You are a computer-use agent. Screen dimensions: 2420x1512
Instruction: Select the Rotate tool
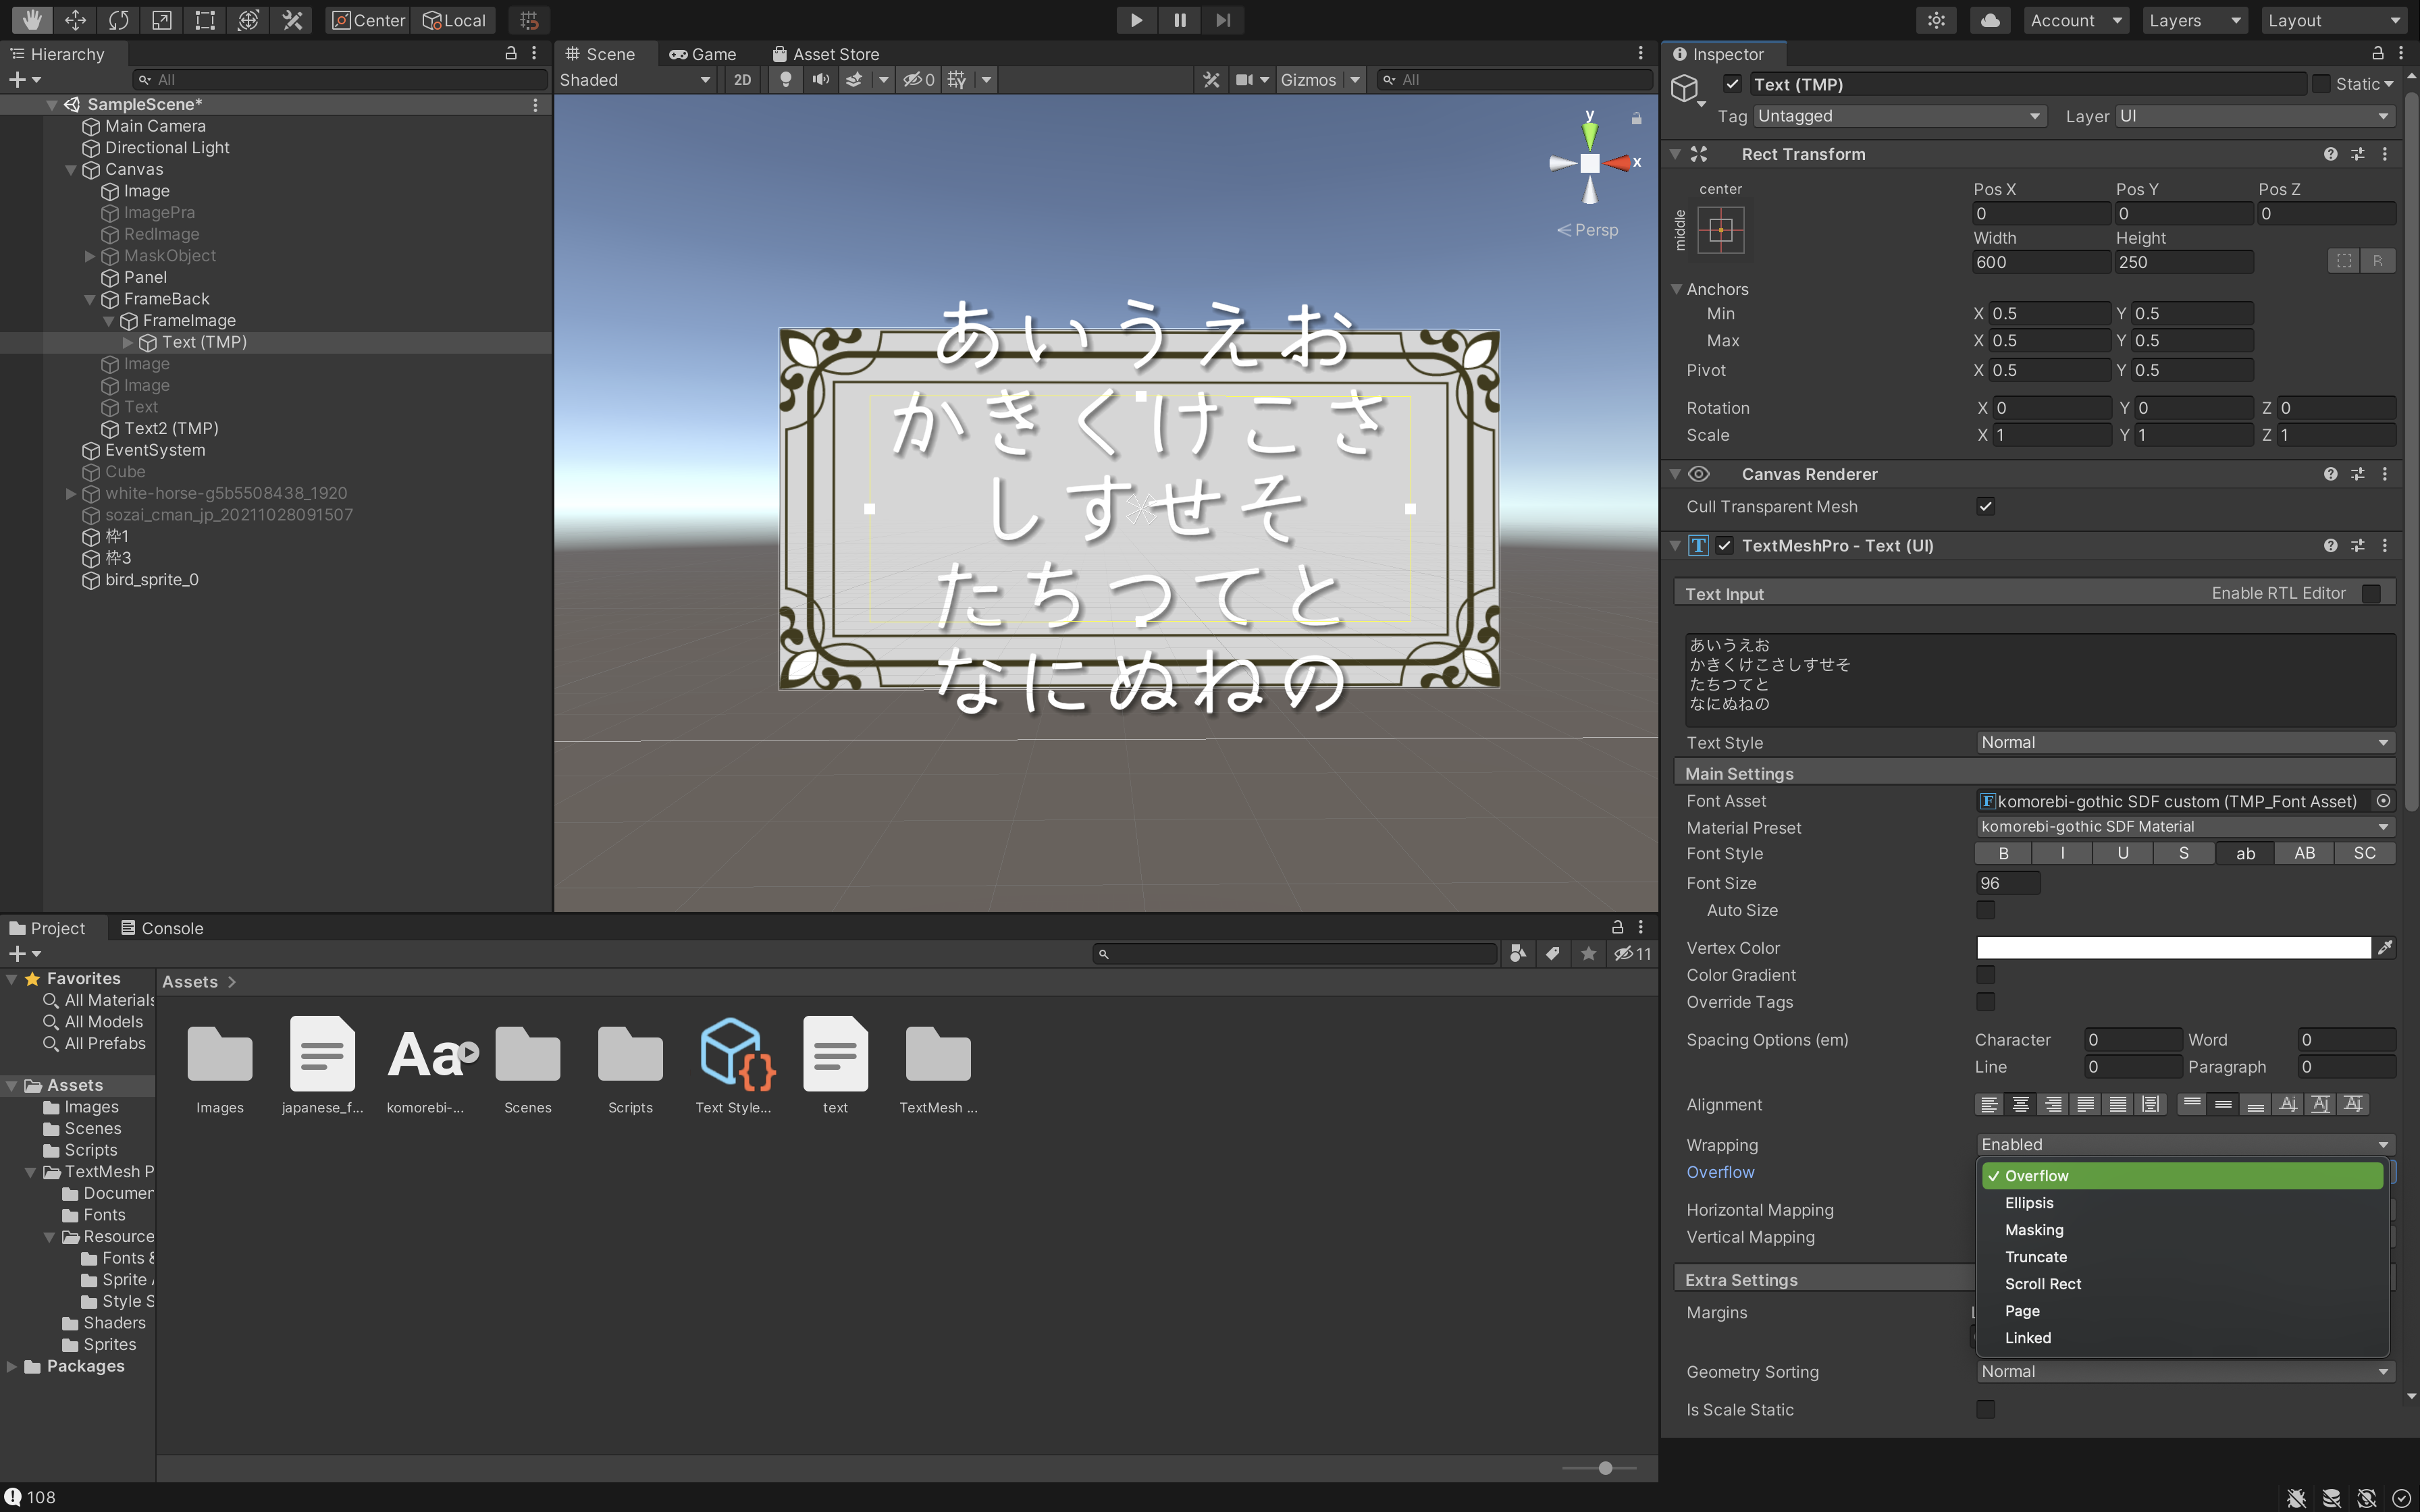pyautogui.click(x=118, y=20)
